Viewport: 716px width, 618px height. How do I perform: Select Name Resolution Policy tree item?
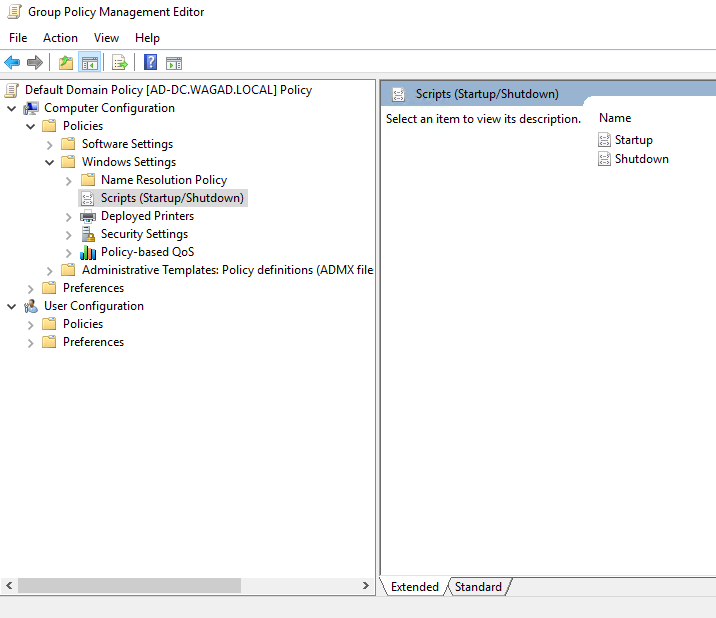163,180
